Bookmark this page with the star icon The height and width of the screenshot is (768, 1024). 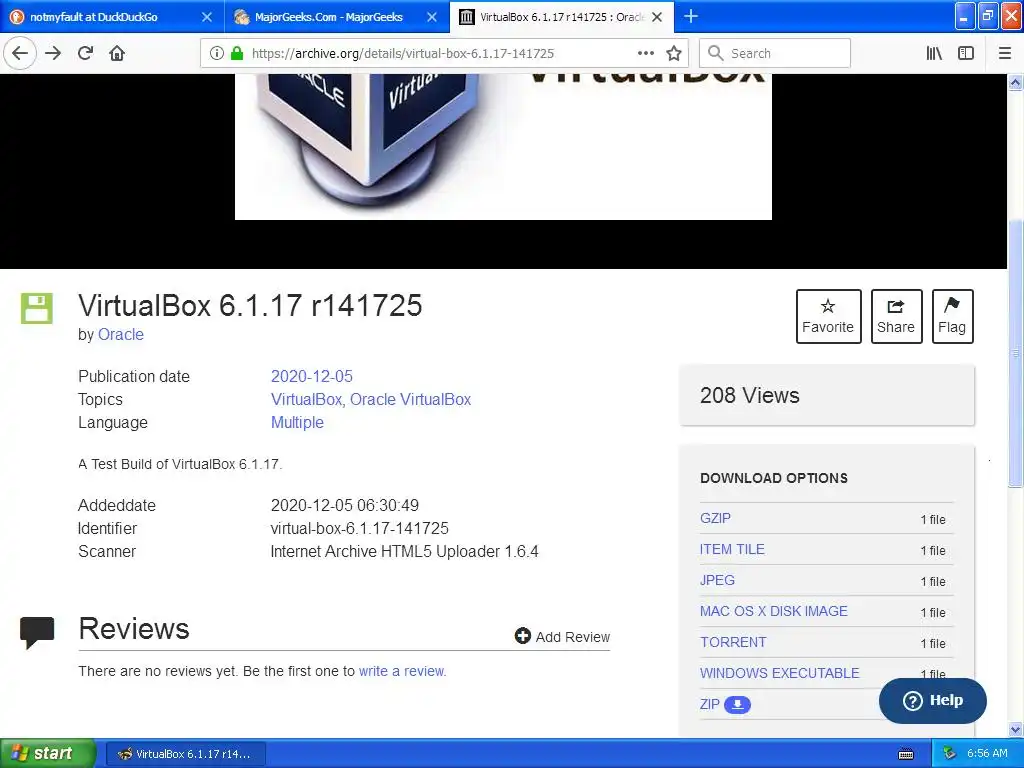tap(674, 53)
